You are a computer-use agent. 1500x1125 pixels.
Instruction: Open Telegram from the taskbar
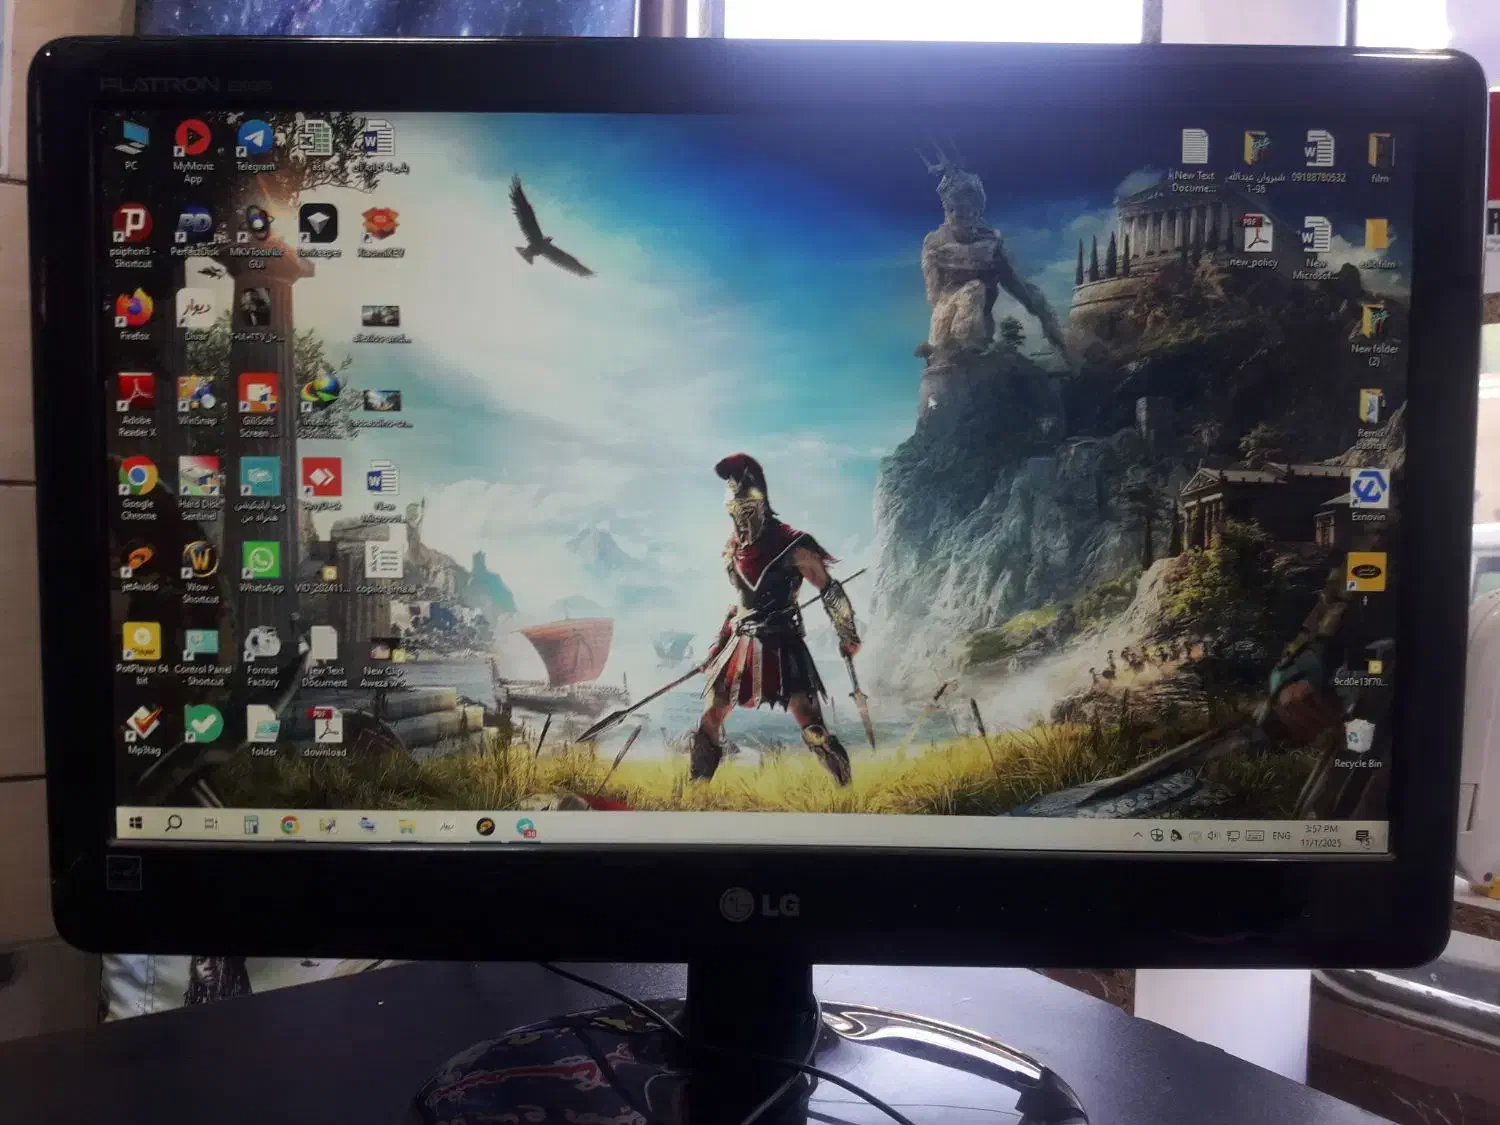[x=526, y=827]
